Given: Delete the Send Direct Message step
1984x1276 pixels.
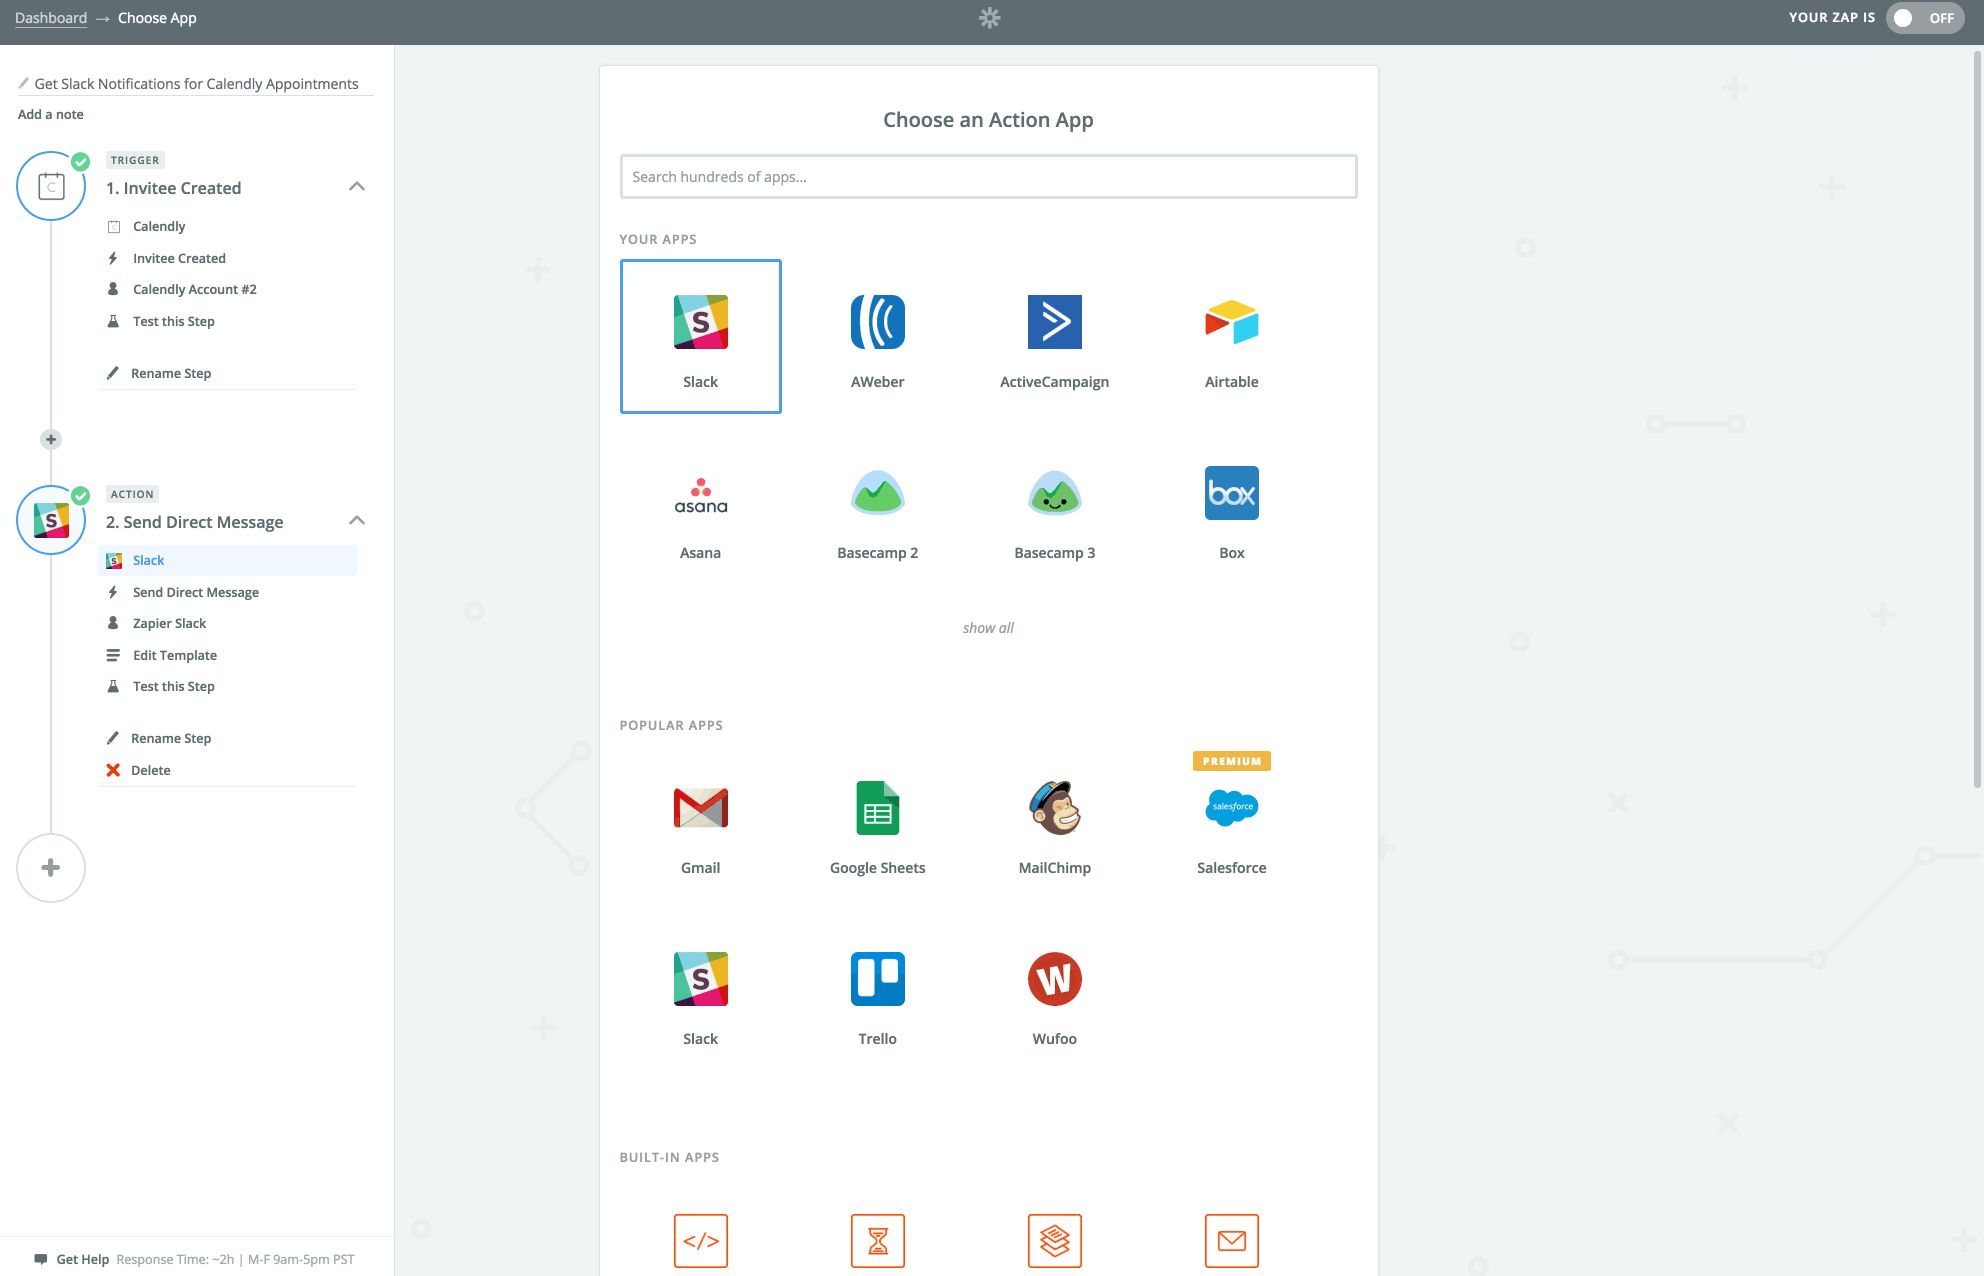Looking at the screenshot, I should tap(150, 770).
